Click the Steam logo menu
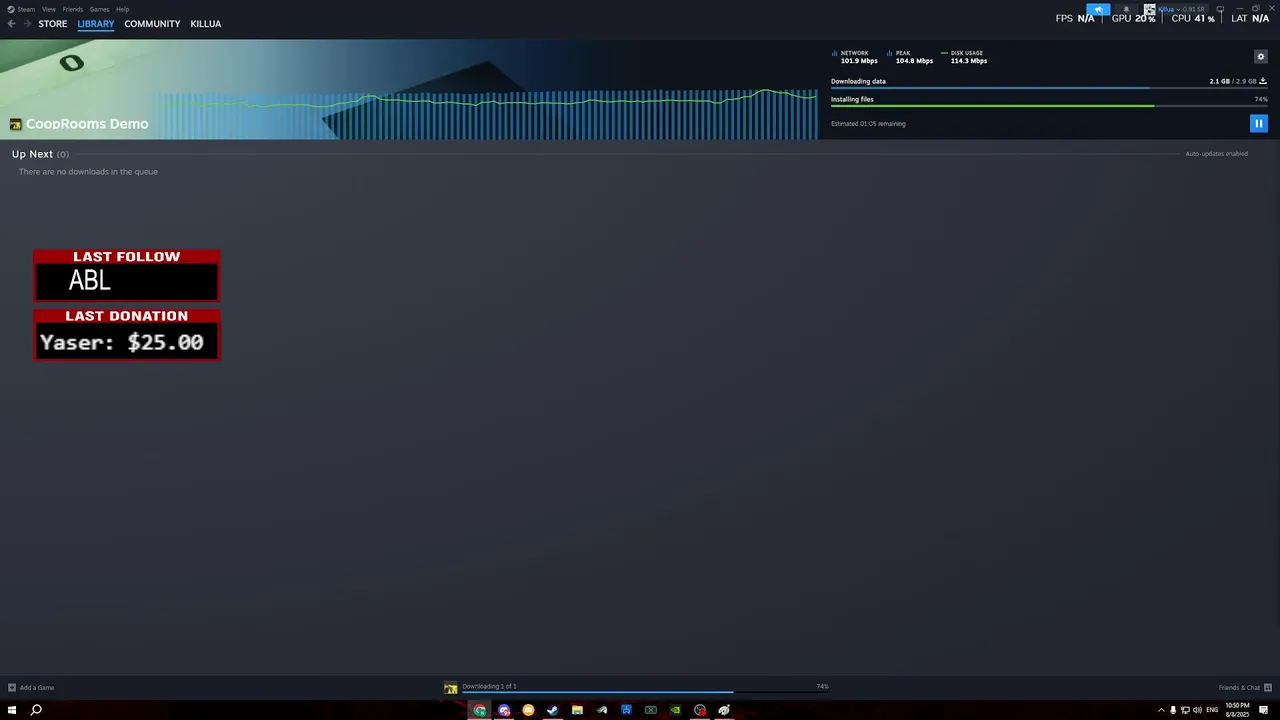 [21, 9]
